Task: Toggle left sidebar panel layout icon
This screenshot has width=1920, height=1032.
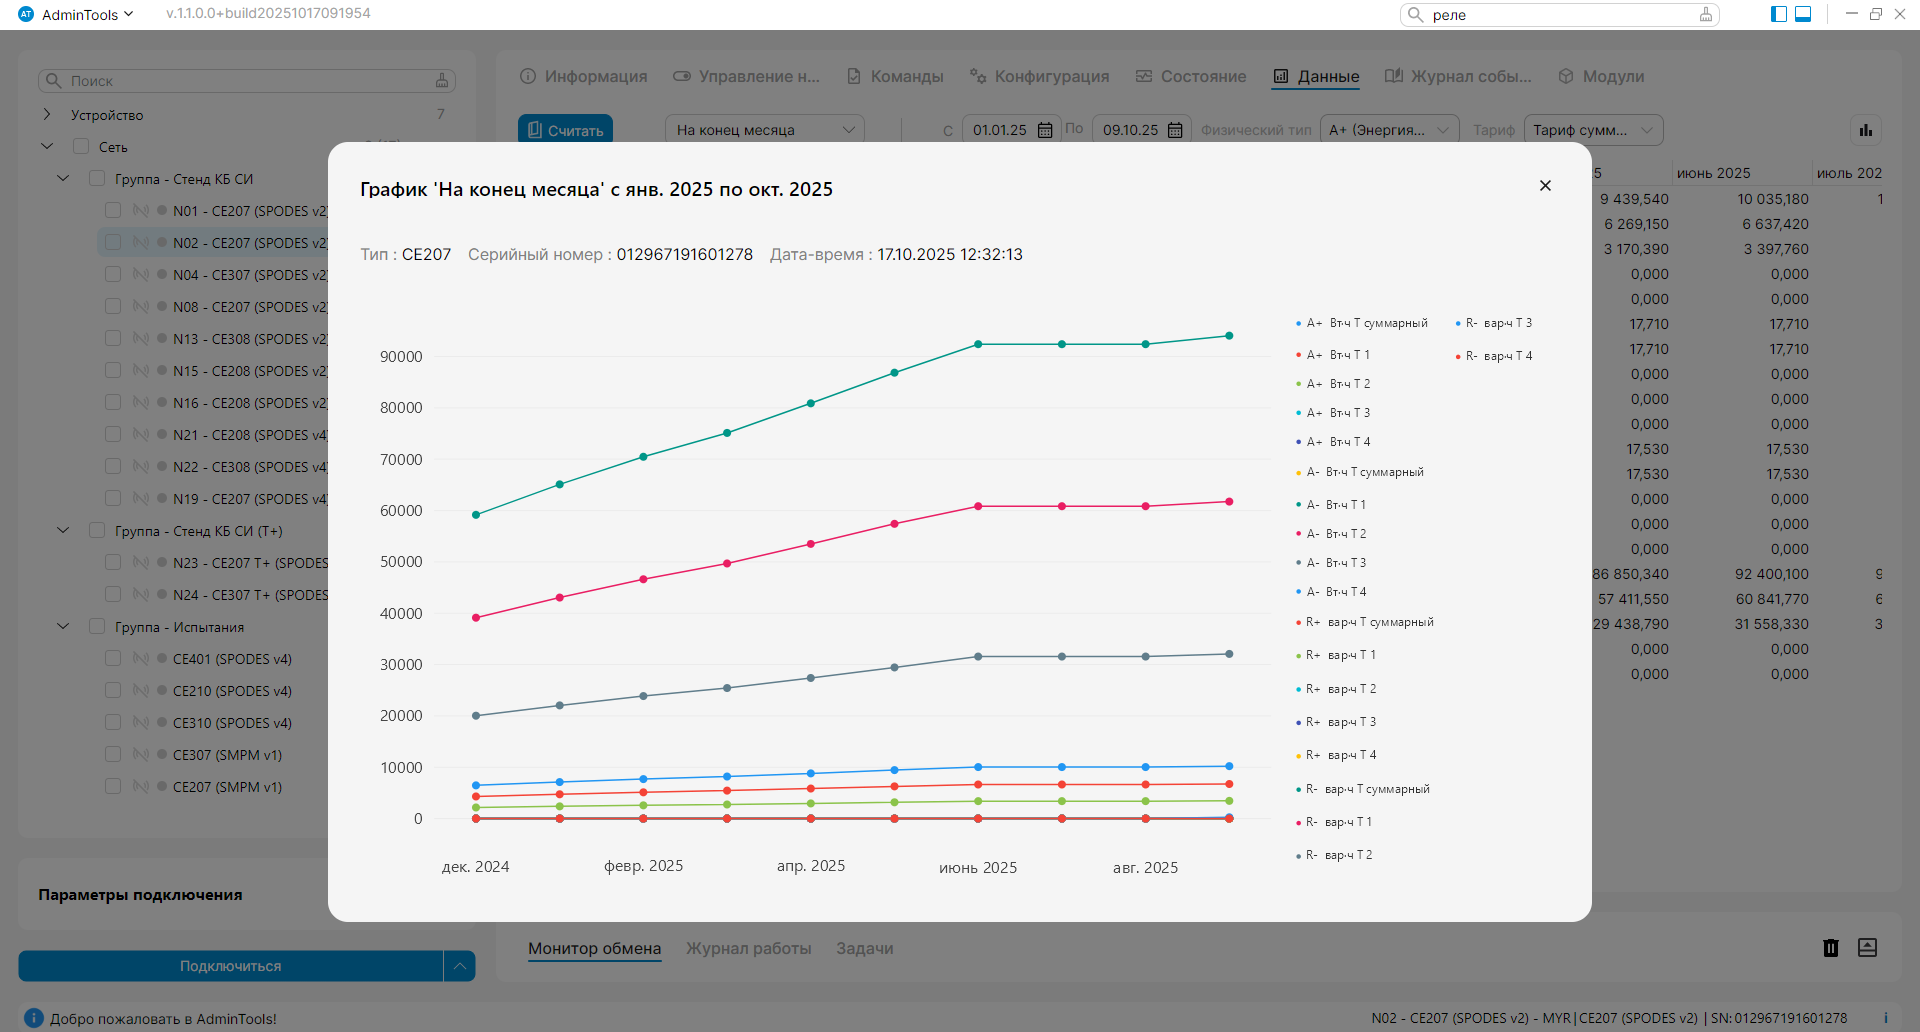Action: tap(1779, 14)
